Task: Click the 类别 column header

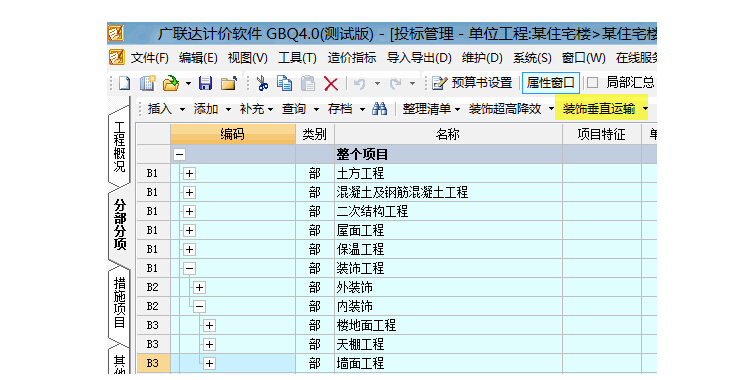Action: point(315,134)
